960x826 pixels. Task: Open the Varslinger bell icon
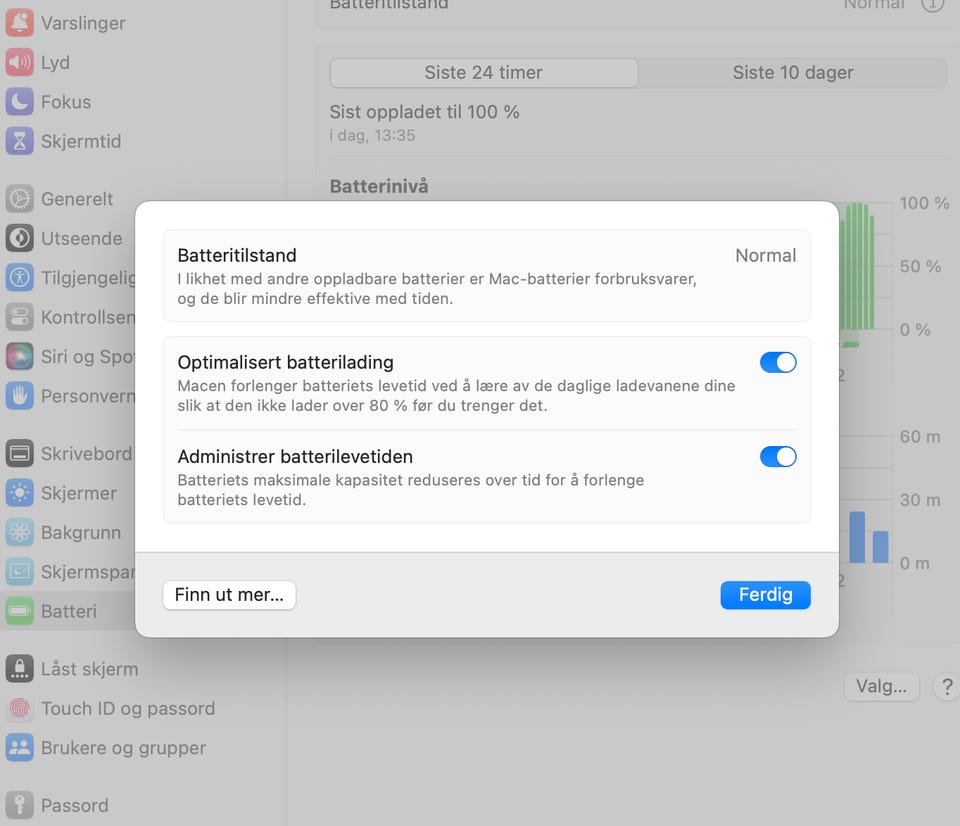(x=20, y=23)
